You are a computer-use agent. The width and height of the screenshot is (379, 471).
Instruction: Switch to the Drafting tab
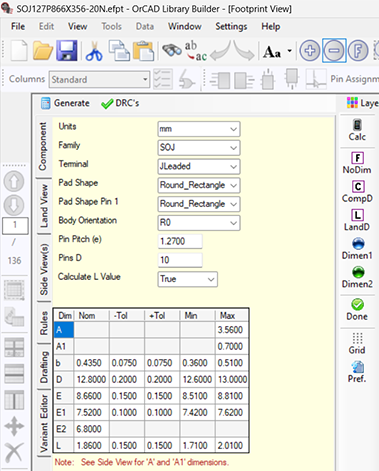coord(44,367)
